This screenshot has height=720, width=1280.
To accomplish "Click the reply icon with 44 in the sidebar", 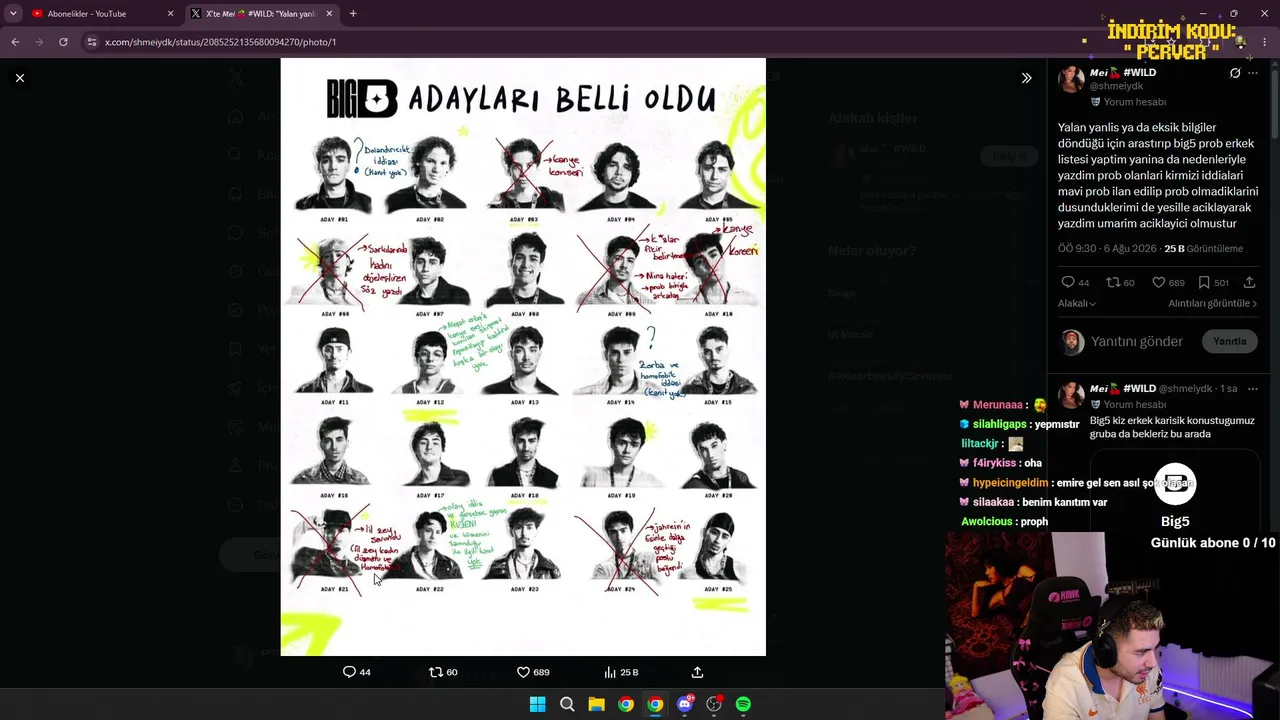I will 1075,283.
